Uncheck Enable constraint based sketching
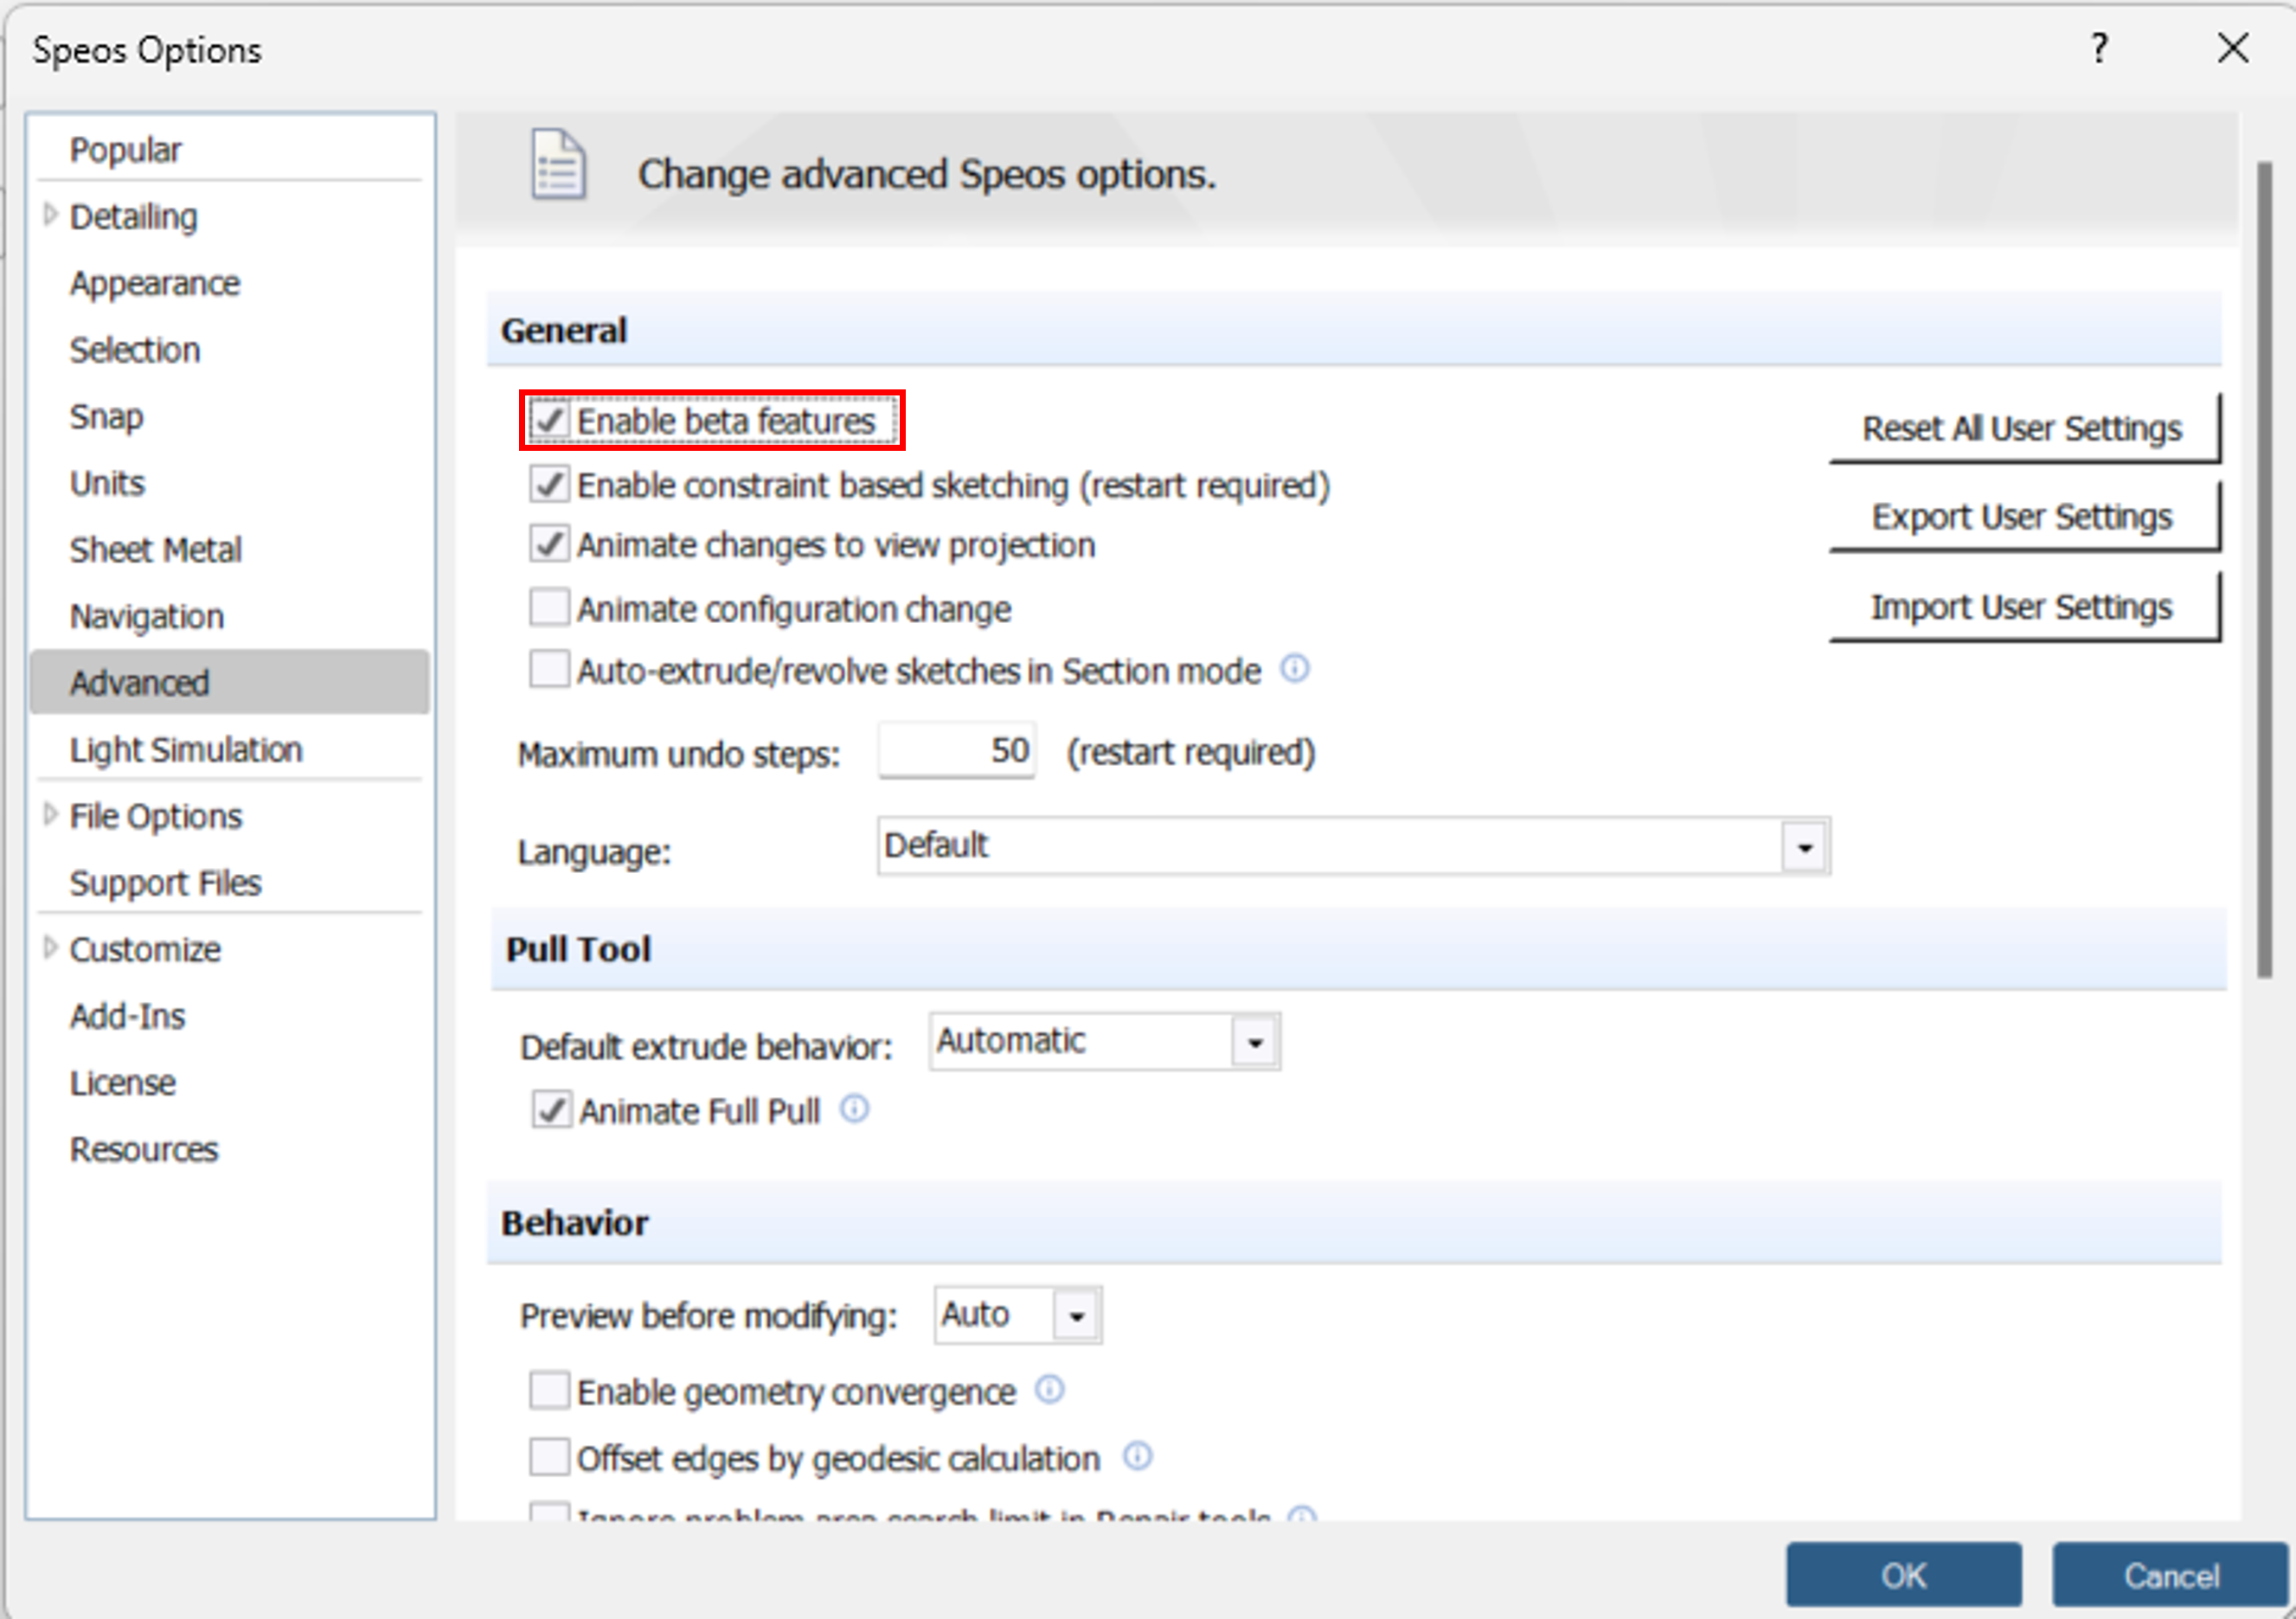The image size is (2296, 1619). pyautogui.click(x=549, y=484)
